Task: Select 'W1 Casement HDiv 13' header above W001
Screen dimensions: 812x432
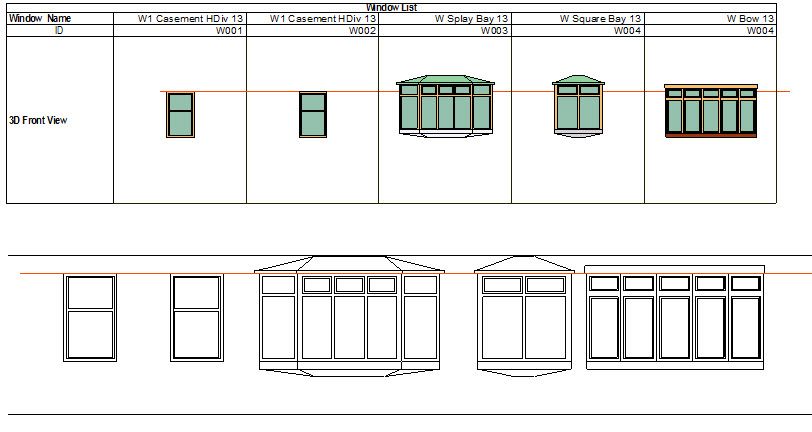Action: tap(180, 19)
